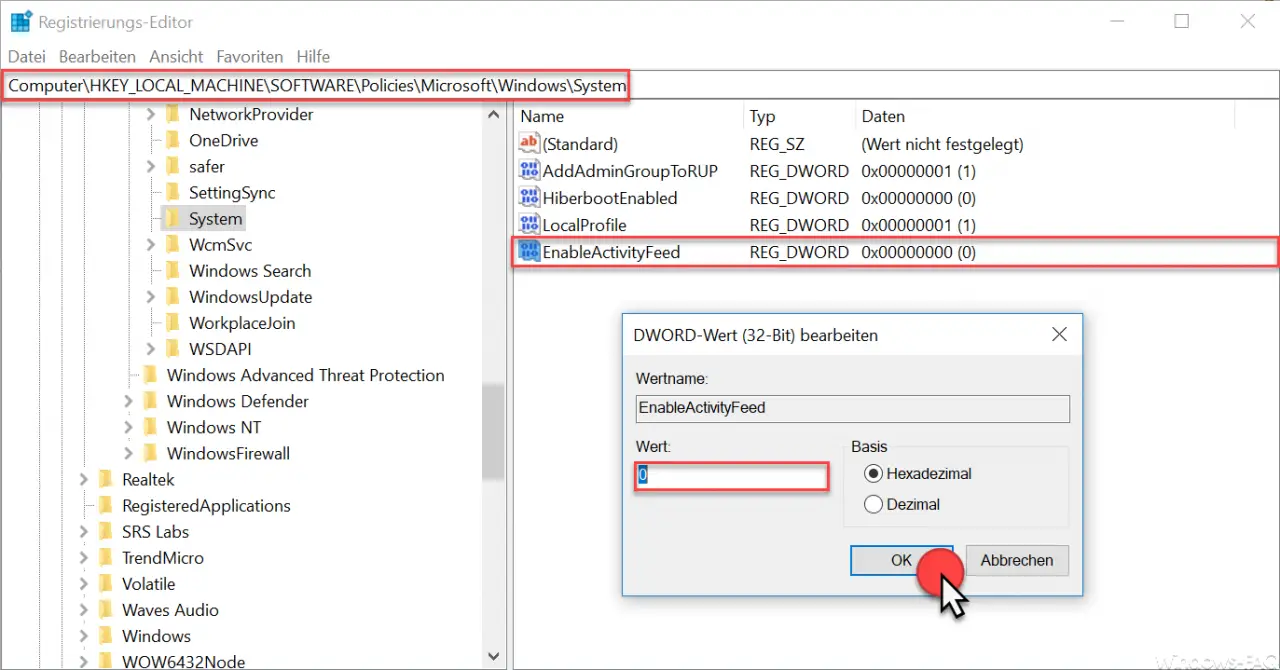Click the SRS Labs folder icon
Viewport: 1280px width, 670px height.
pyautogui.click(x=106, y=531)
